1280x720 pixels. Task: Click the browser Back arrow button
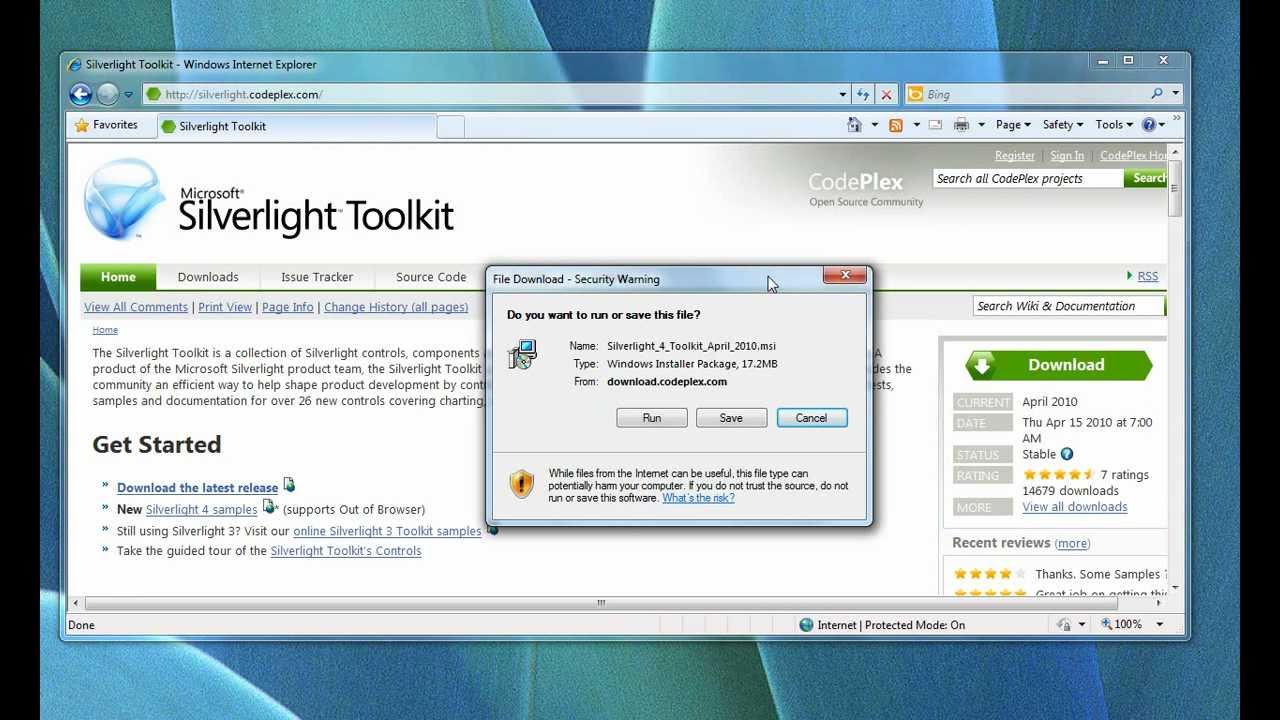tap(81, 94)
